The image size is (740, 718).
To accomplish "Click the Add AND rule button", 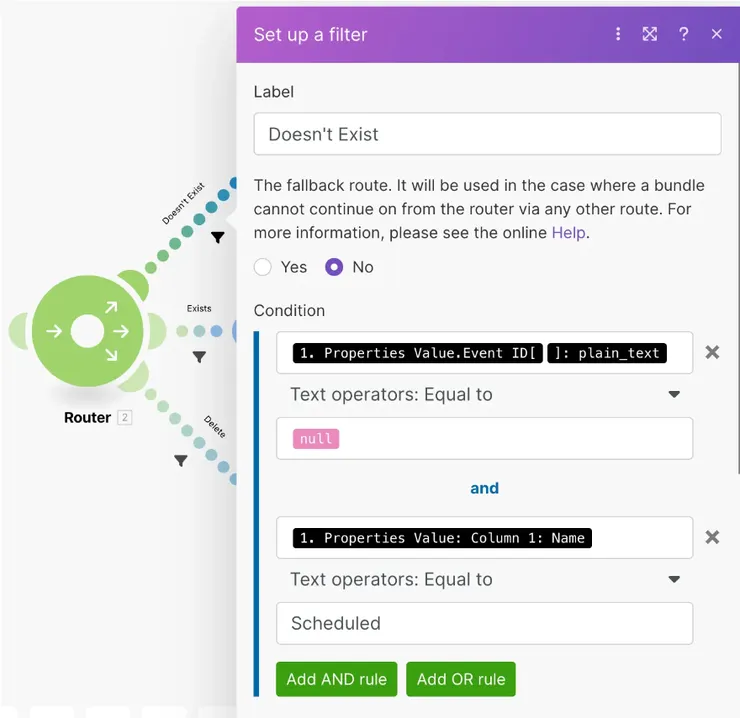I will pos(336,679).
